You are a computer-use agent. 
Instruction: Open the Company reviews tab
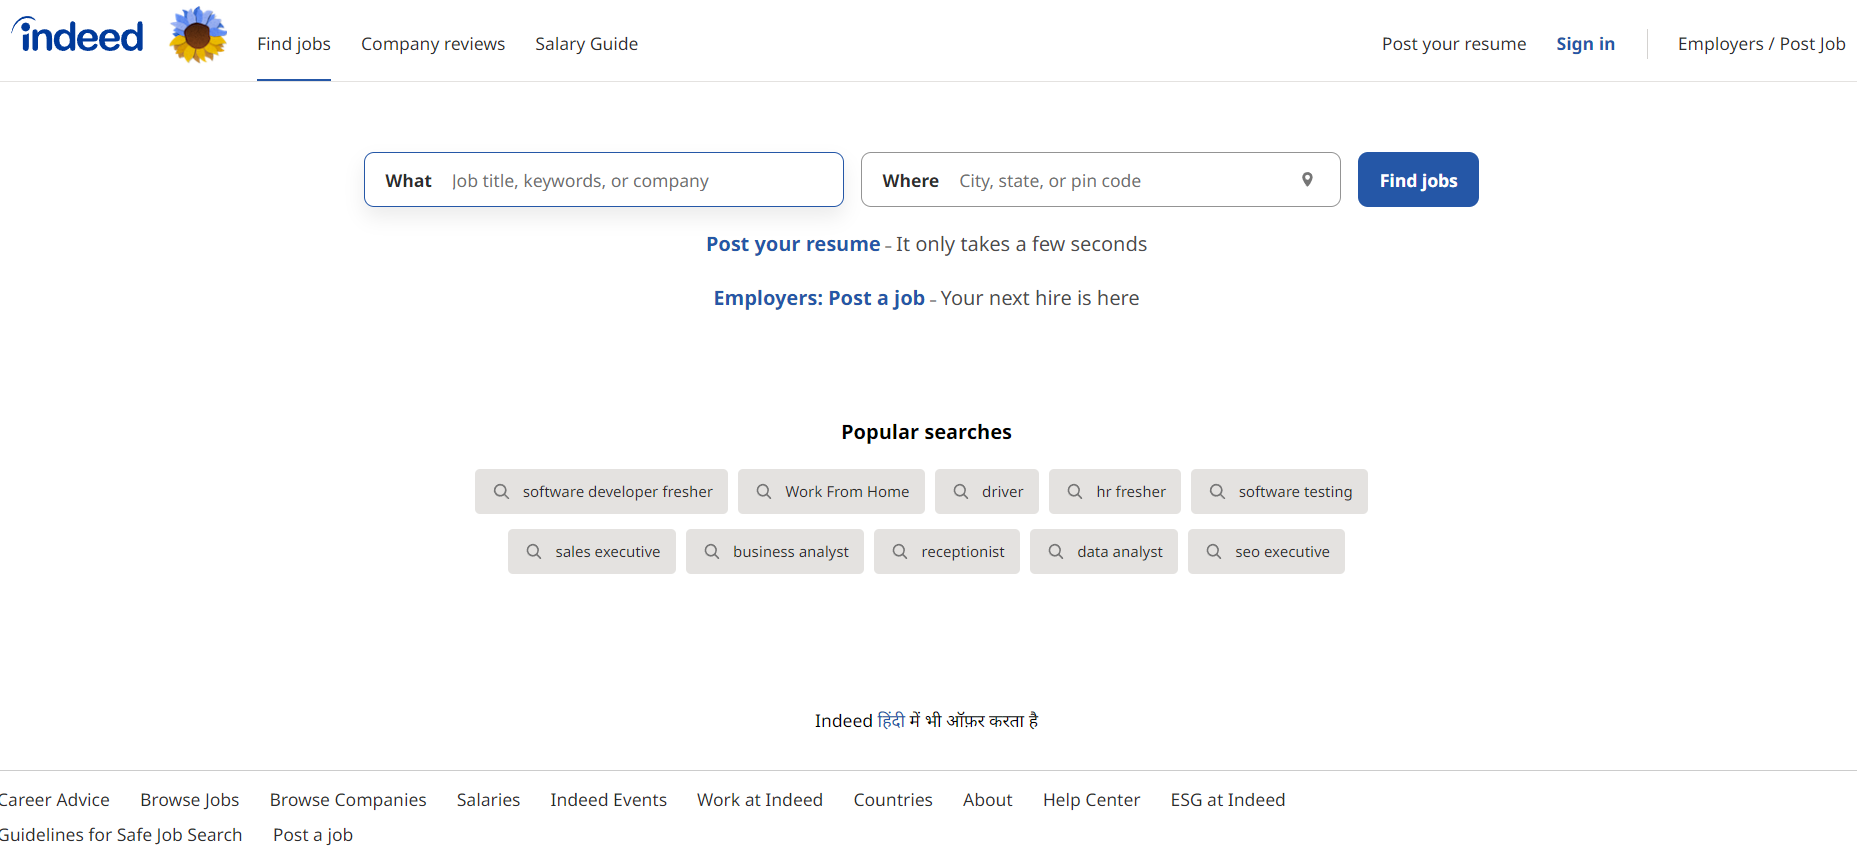click(433, 44)
